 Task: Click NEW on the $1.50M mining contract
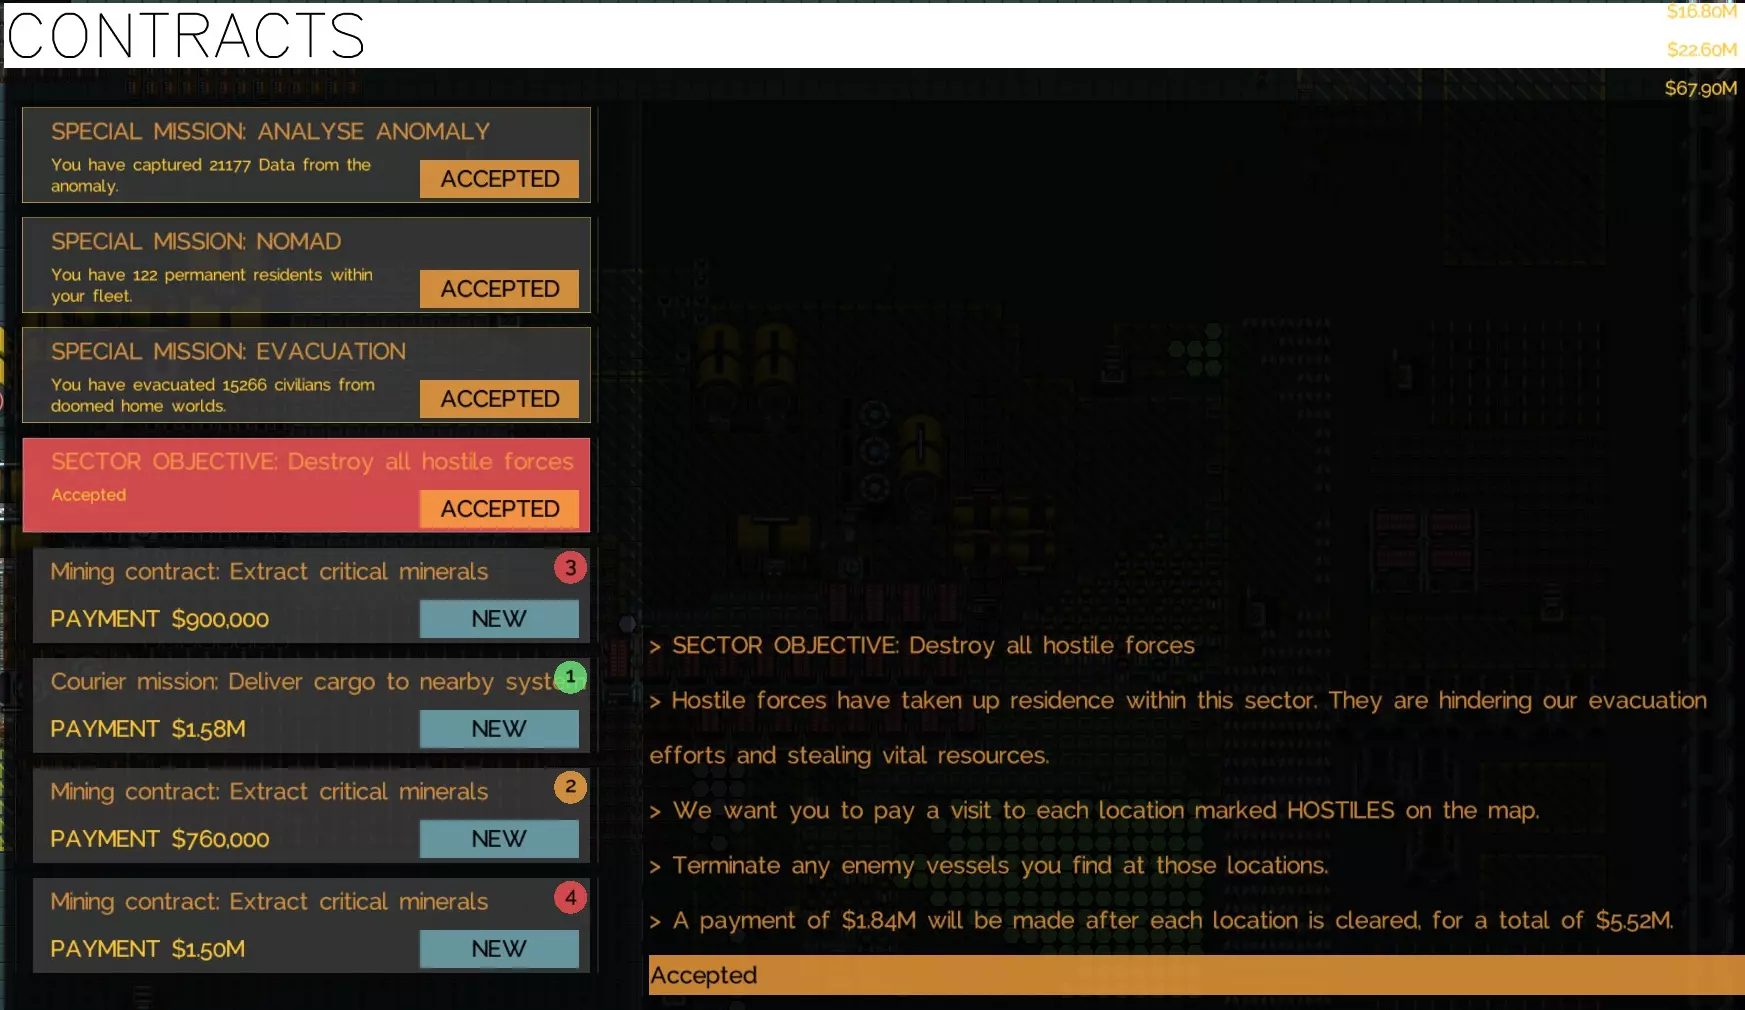(499, 949)
